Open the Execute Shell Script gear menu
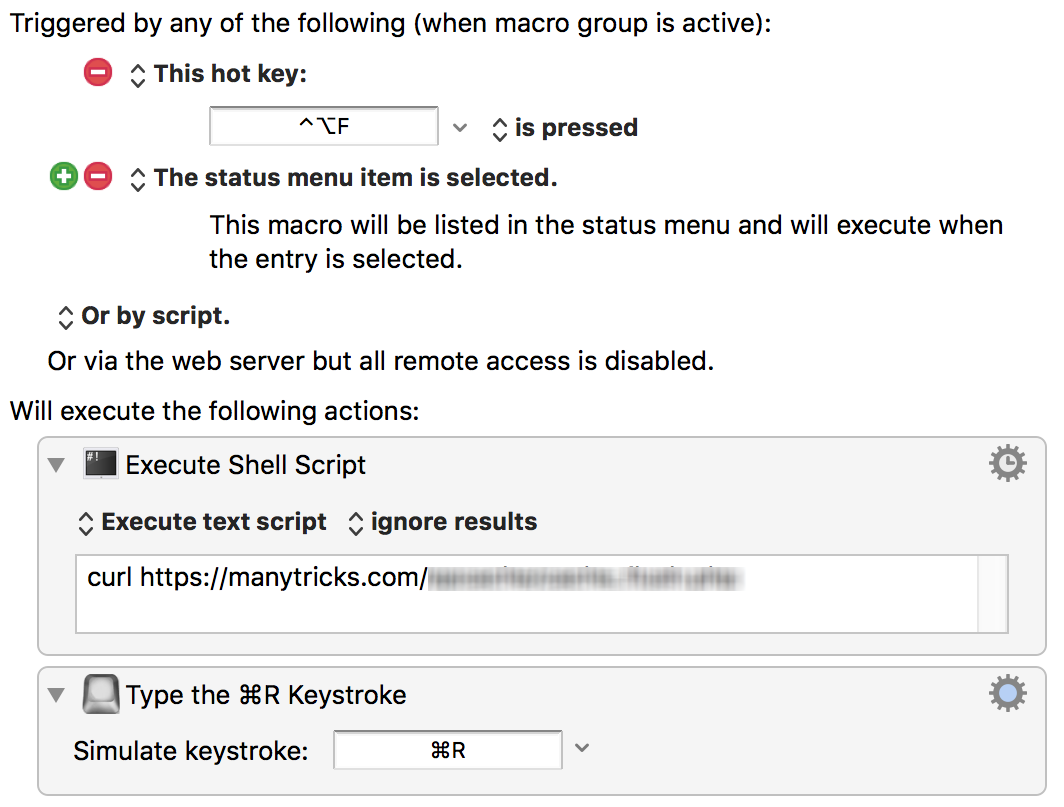Screen dimensions: 1064x807 coord(1008,464)
